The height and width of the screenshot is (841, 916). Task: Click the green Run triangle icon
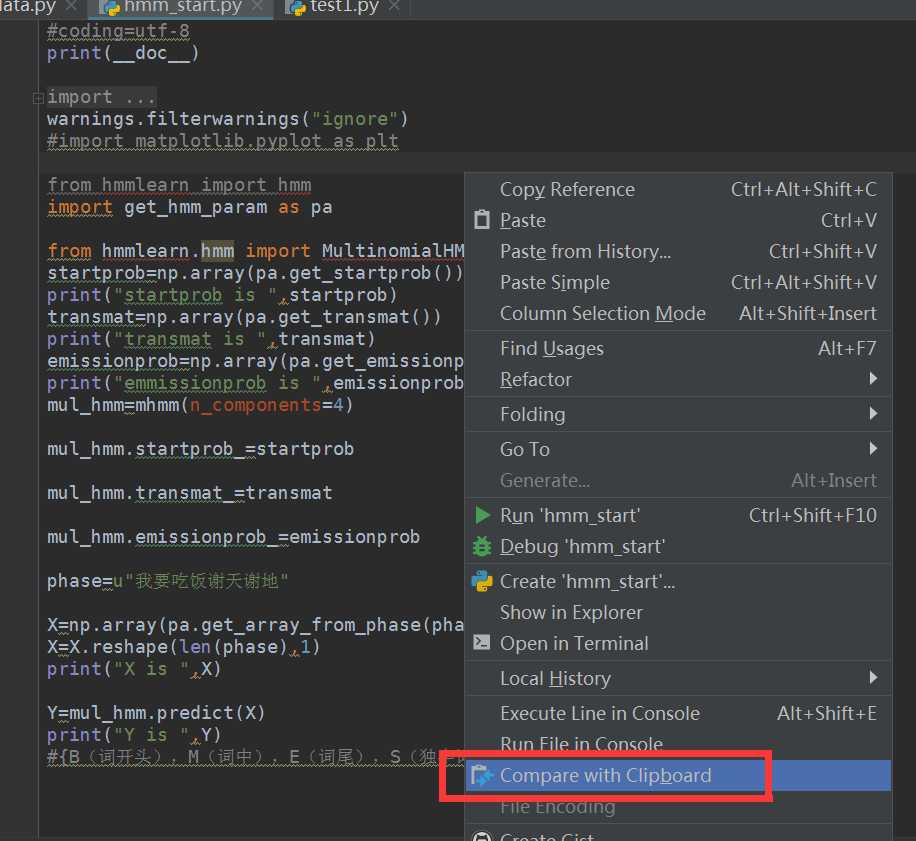pos(483,515)
